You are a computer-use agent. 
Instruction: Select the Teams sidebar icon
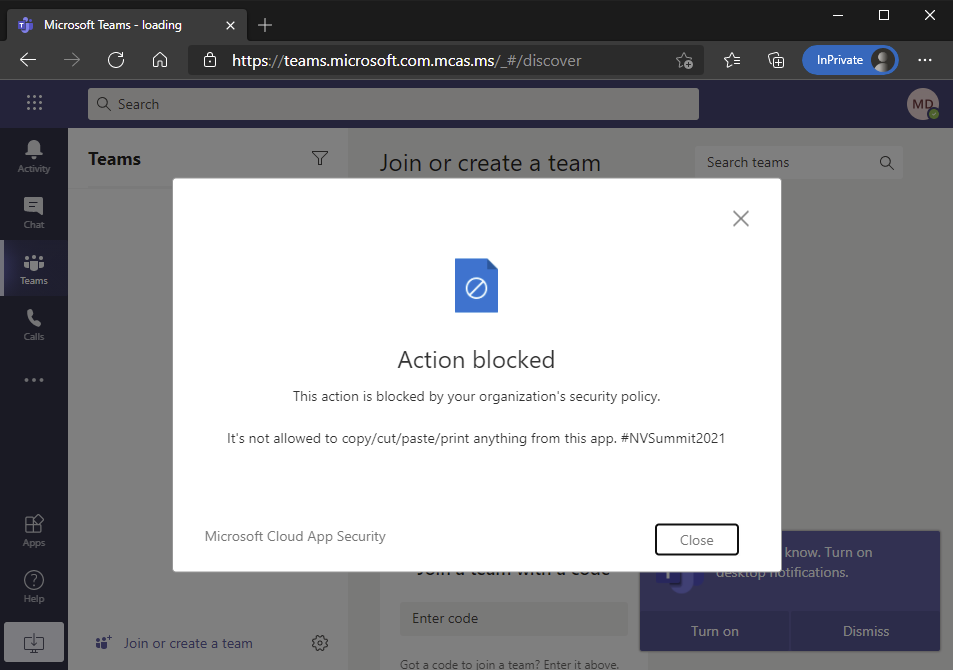[34, 269]
